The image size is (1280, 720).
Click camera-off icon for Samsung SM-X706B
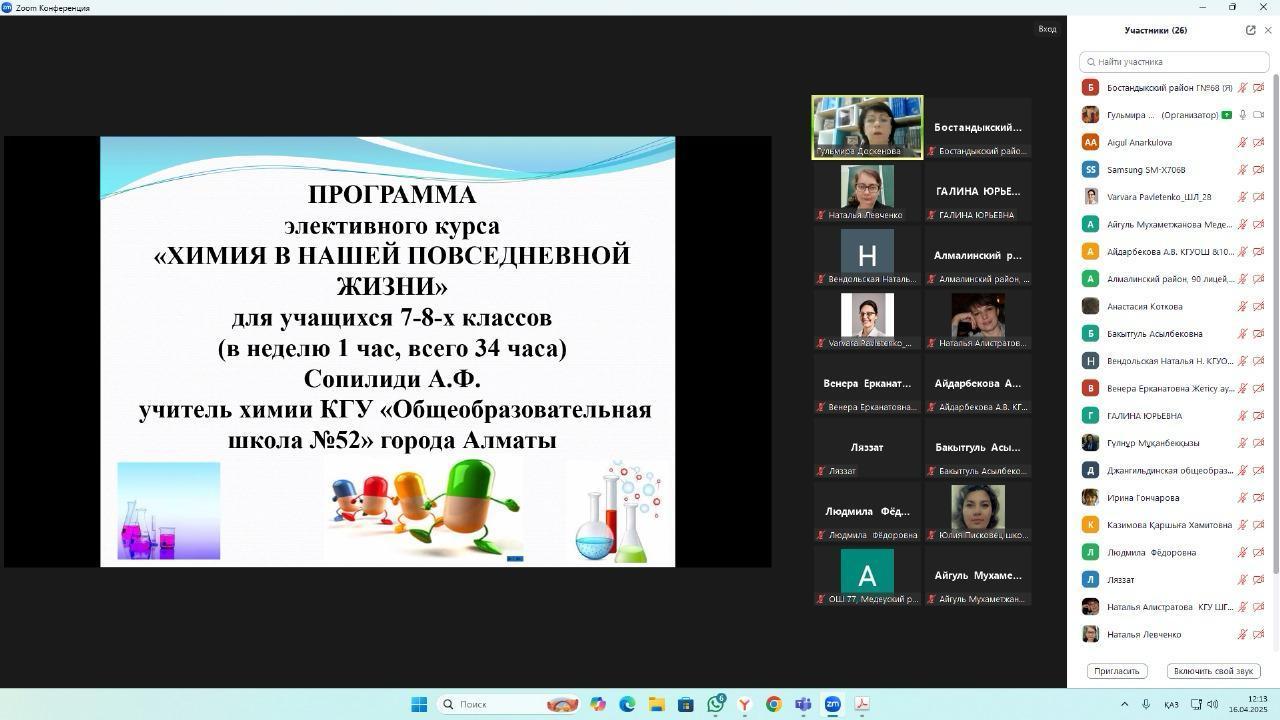point(1258,170)
